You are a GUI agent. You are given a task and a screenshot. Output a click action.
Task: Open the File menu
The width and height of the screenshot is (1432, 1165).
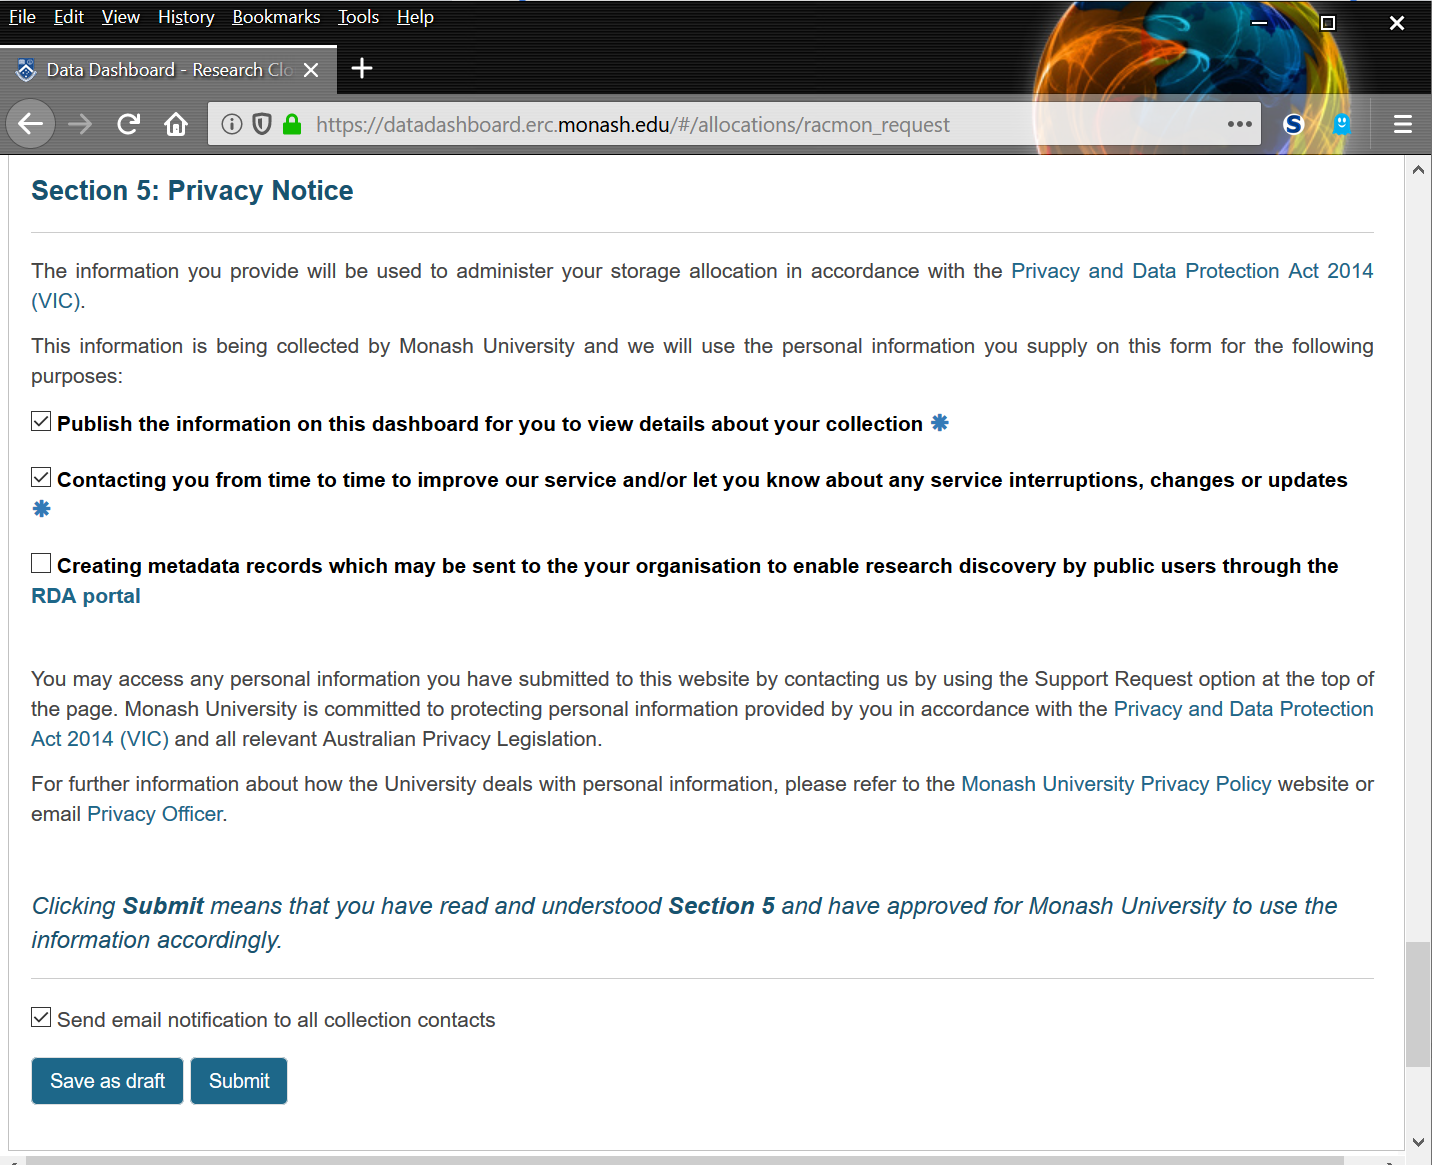pos(22,17)
